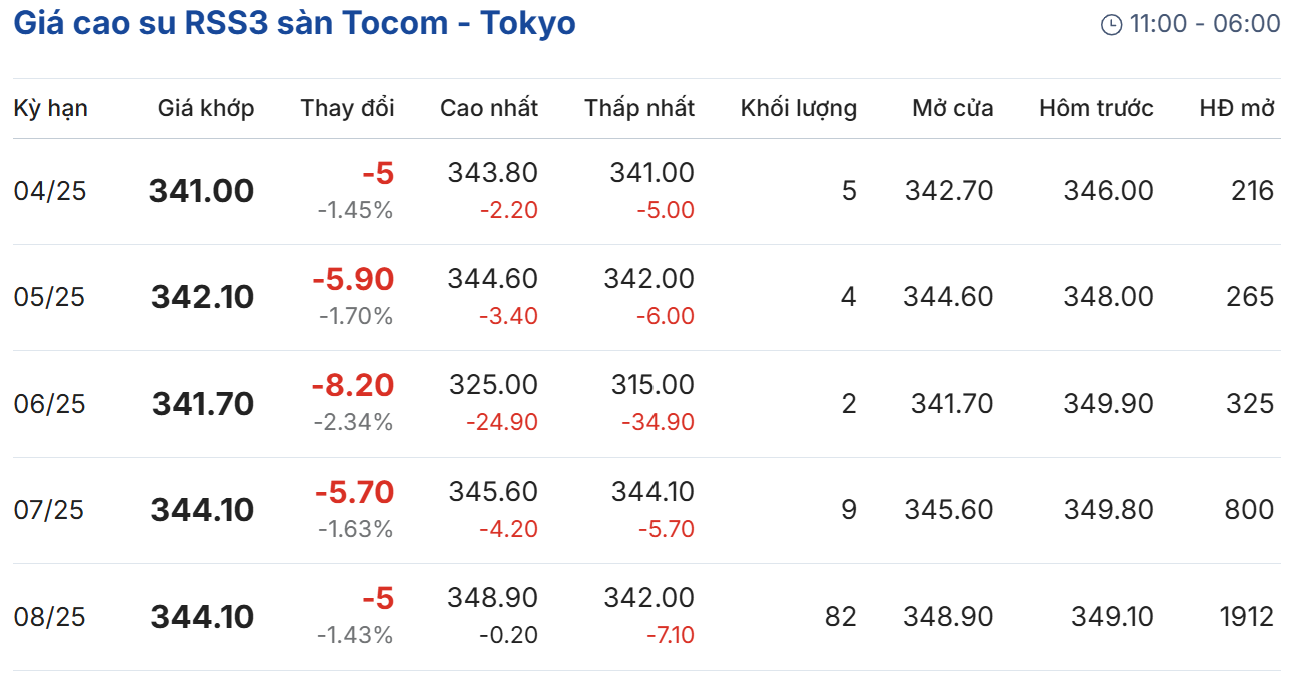Select the 06/25 contract term
The image size is (1300, 678).
(x=50, y=404)
